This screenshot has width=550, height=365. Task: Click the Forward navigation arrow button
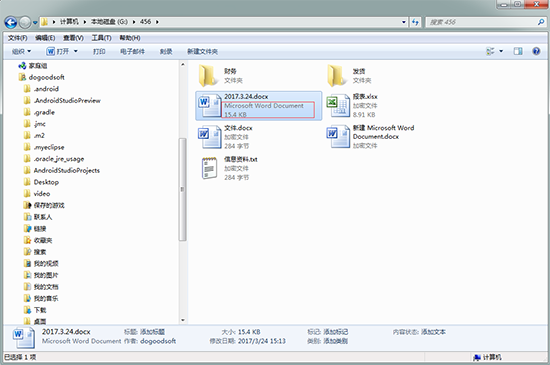click(x=25, y=22)
